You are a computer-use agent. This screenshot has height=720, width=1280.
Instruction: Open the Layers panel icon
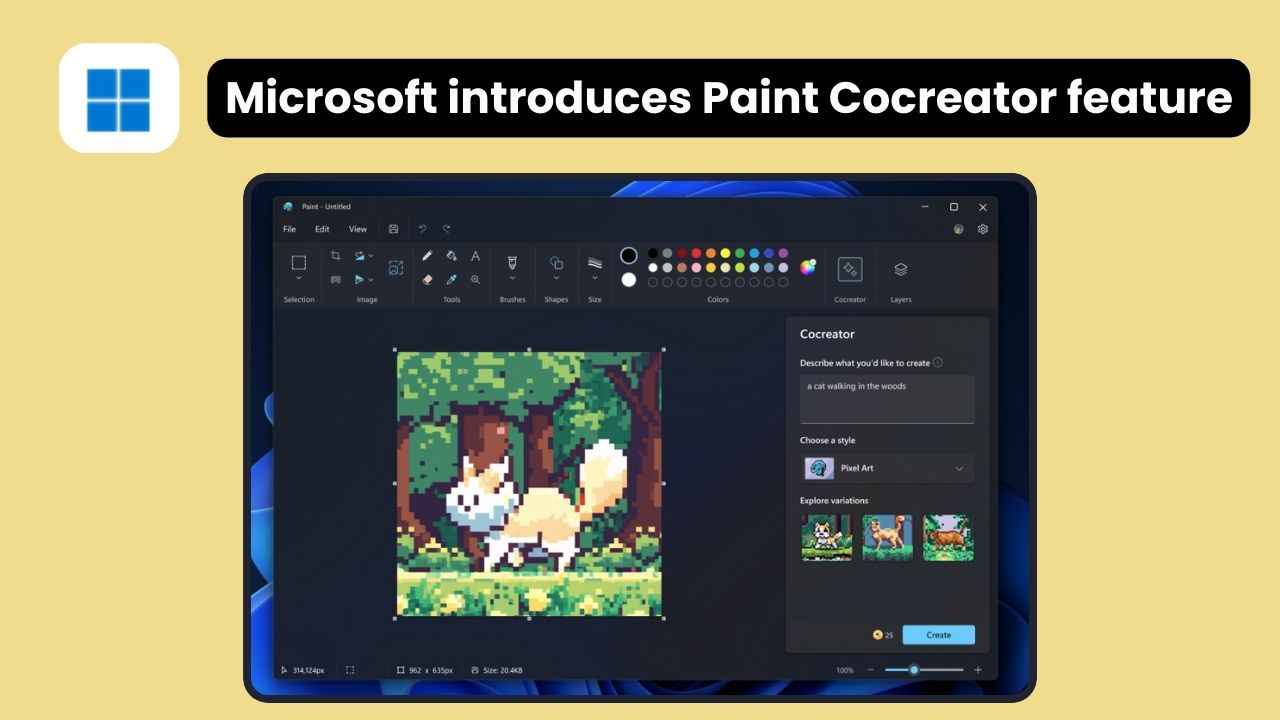coord(900,269)
